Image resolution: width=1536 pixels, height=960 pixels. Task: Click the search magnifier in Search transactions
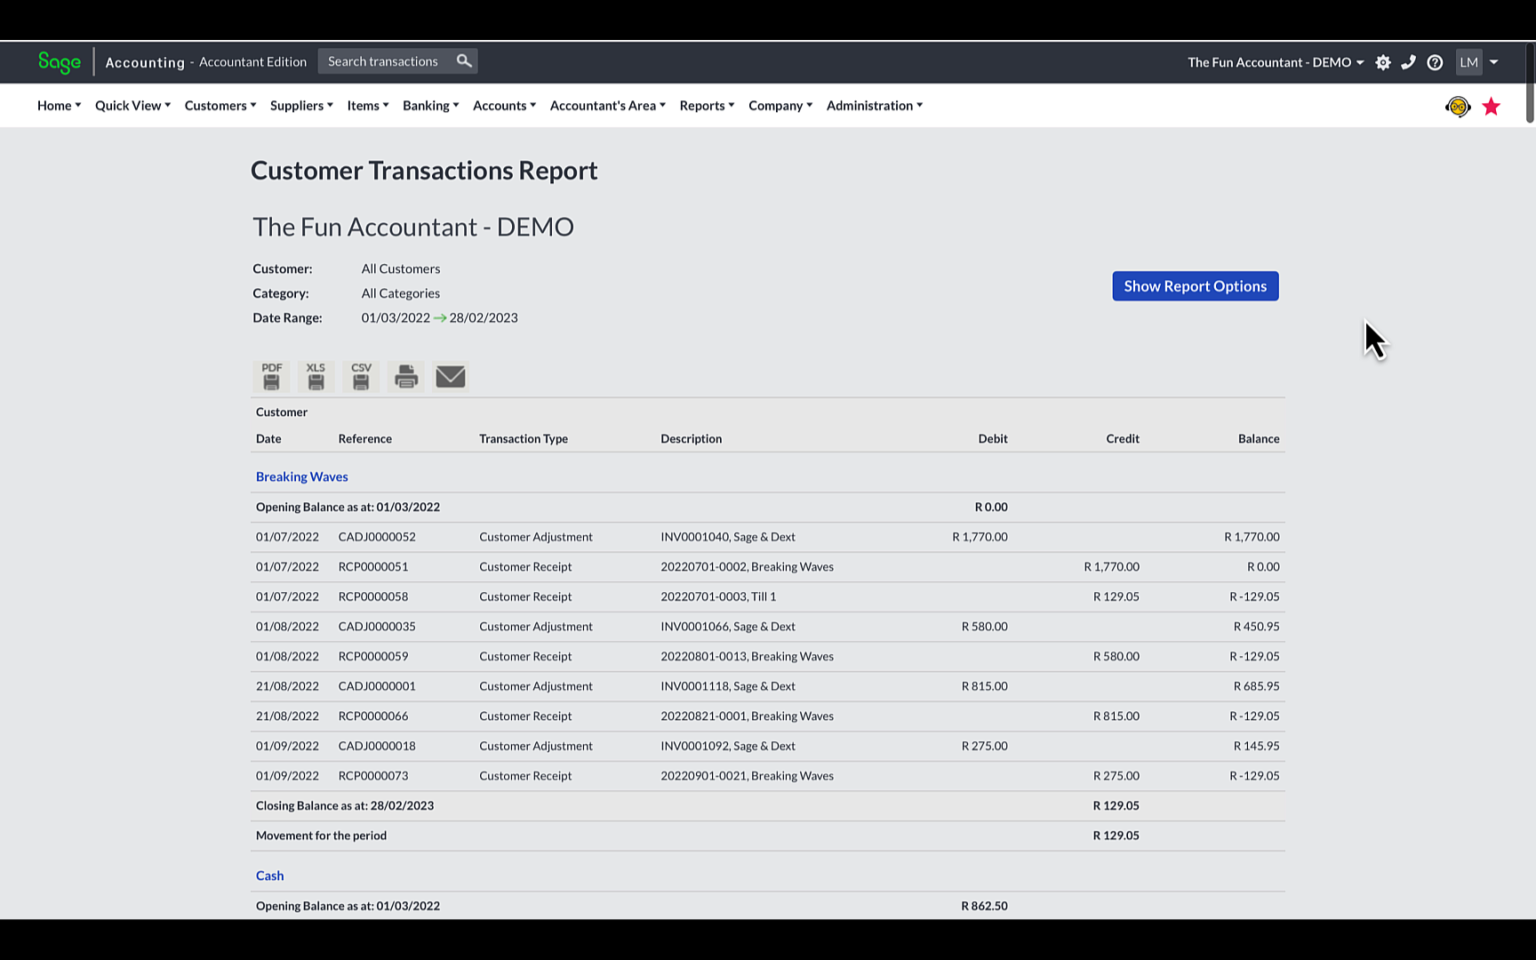463,61
